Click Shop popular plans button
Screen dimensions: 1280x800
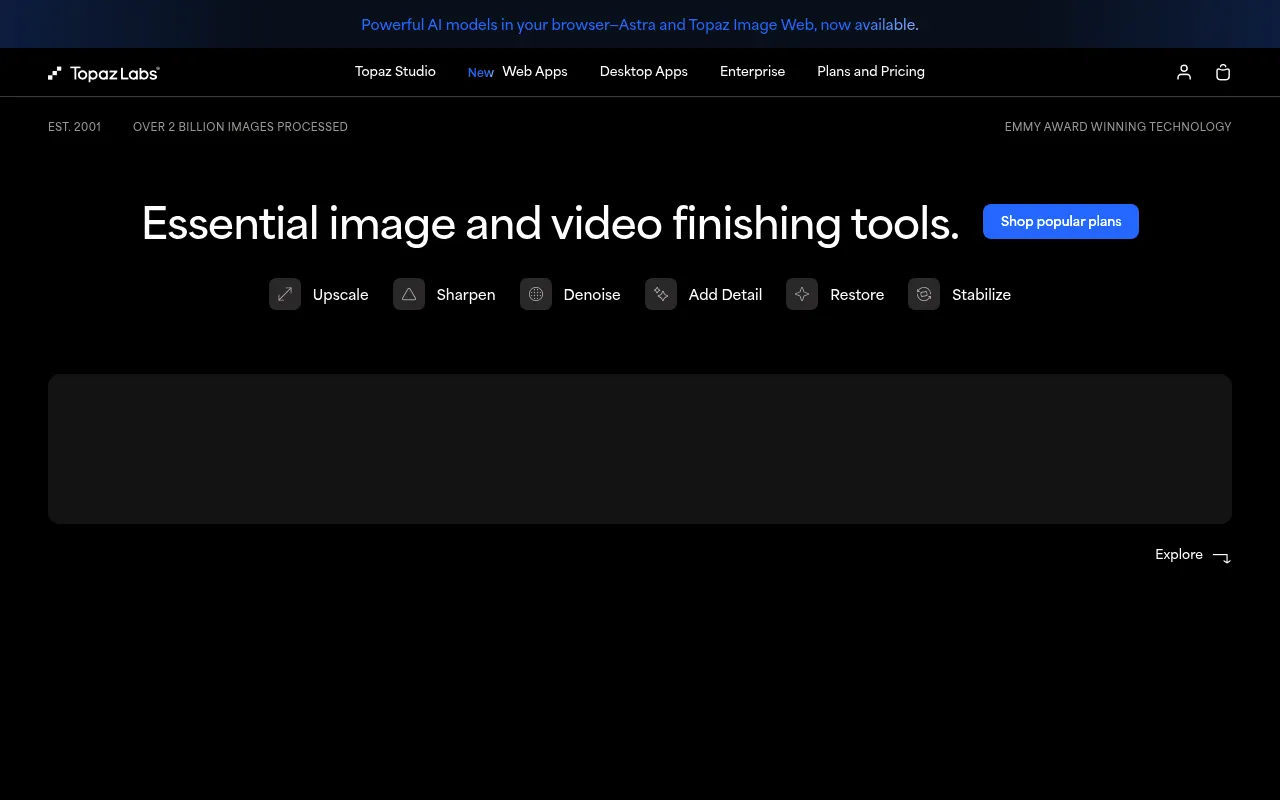coord(1061,221)
